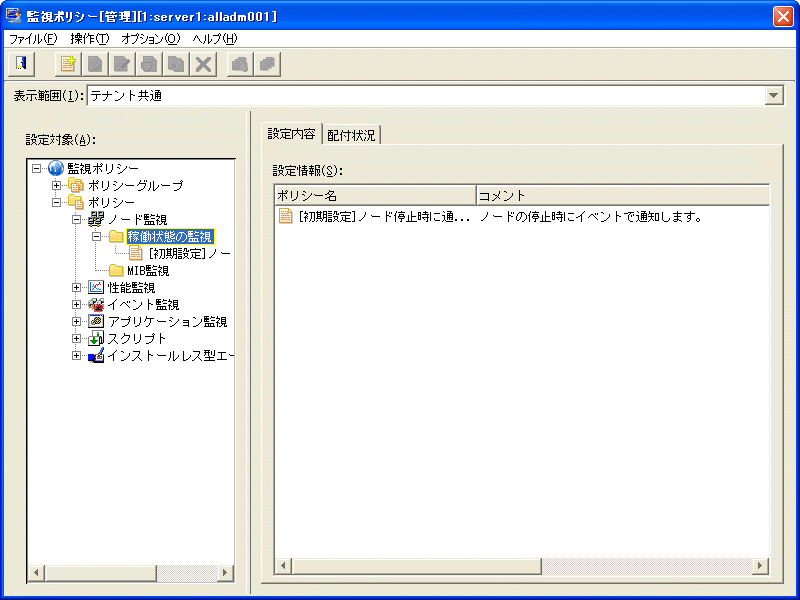
Task: Select スクリプト label in the tree
Action: [x=137, y=338]
